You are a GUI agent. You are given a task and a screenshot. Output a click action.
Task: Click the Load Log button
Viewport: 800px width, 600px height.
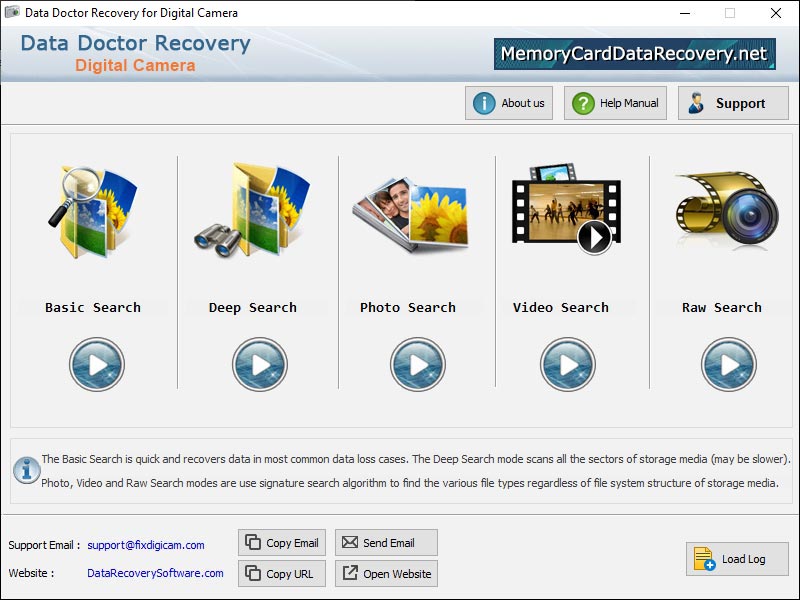coord(736,558)
